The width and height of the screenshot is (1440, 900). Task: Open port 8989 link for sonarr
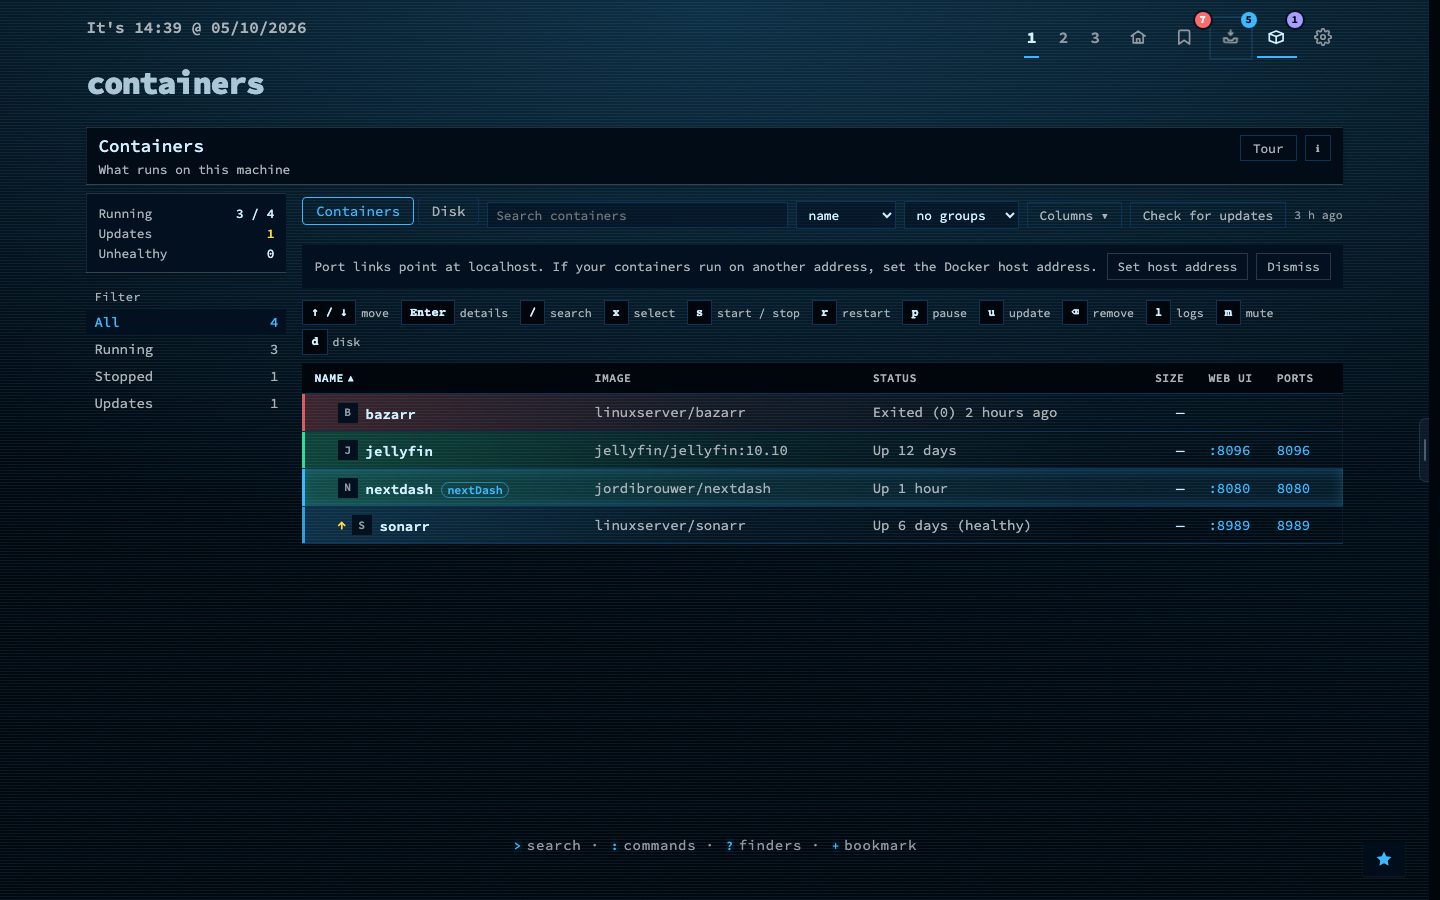1293,526
